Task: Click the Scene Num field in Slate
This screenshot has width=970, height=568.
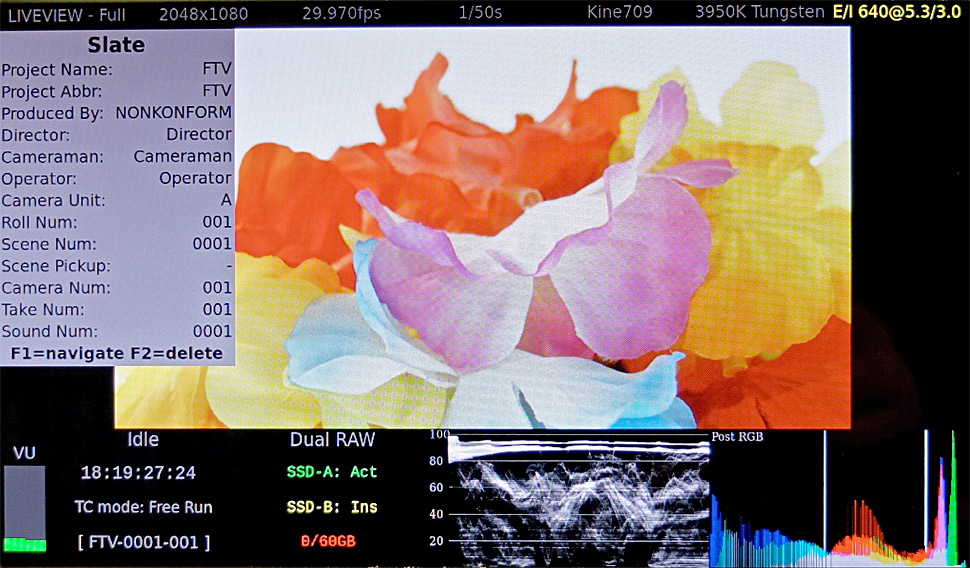Action: click(116, 244)
